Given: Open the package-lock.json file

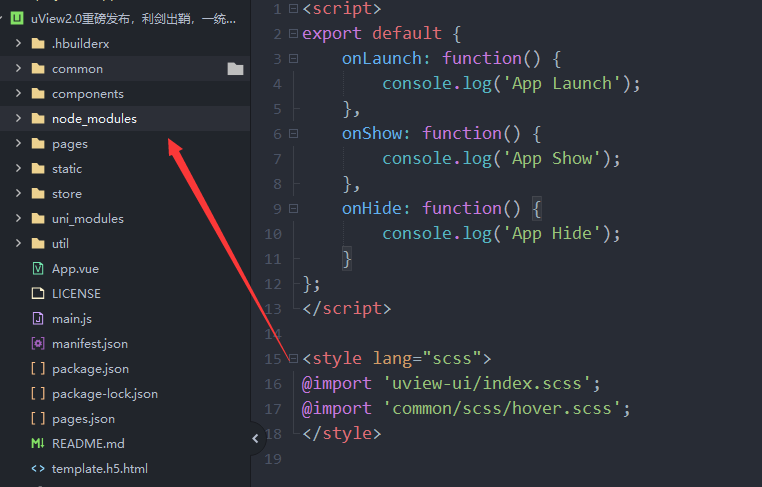Looking at the screenshot, I should coord(104,394).
